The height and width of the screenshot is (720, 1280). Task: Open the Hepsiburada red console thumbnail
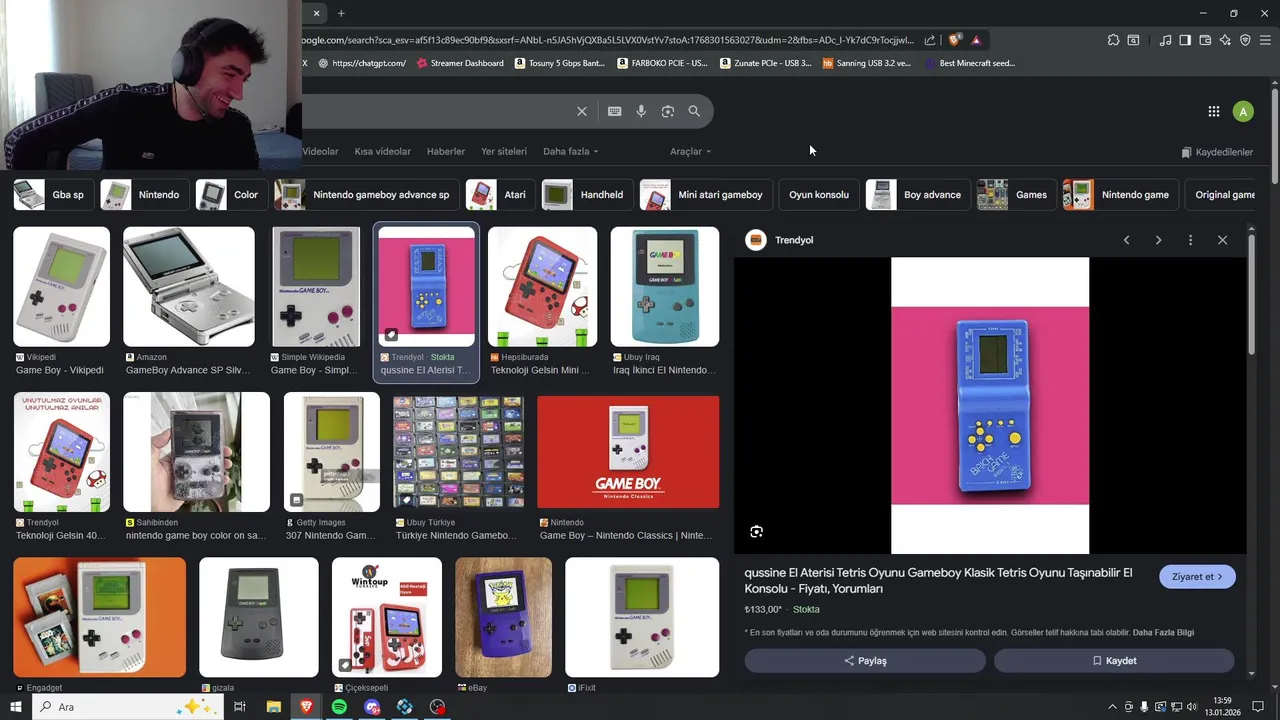coord(542,286)
